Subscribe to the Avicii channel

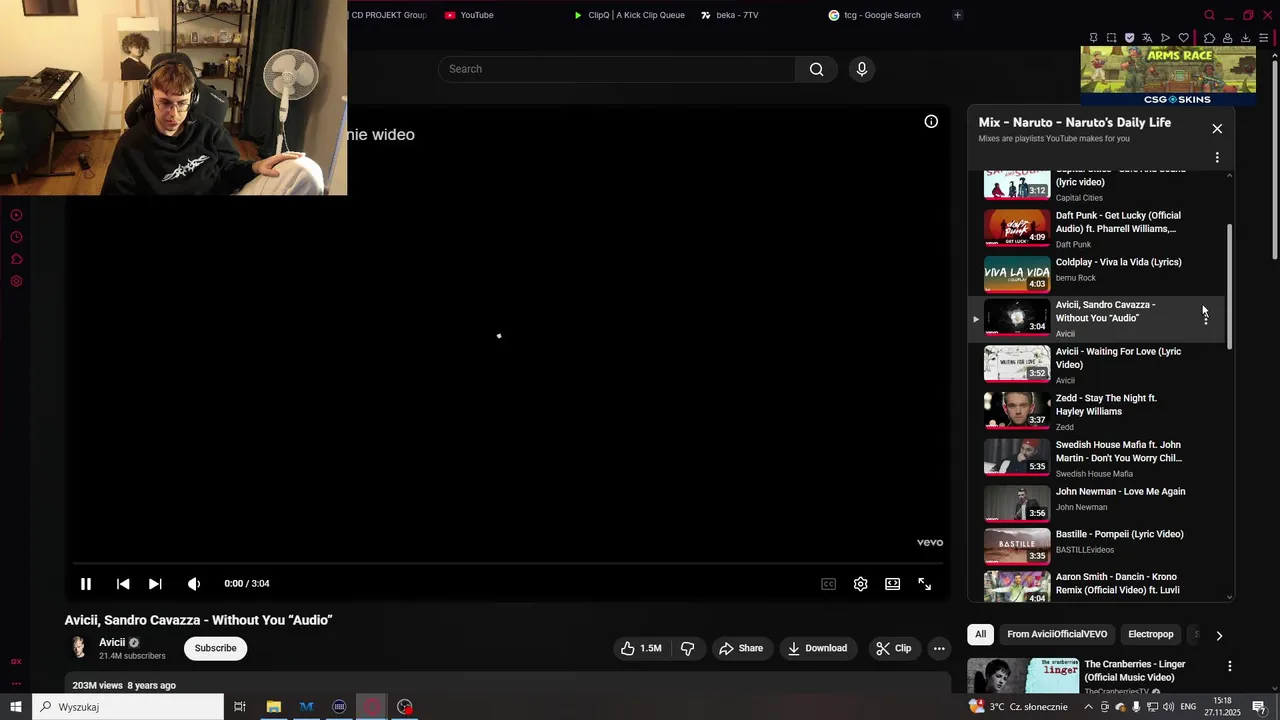(x=216, y=648)
